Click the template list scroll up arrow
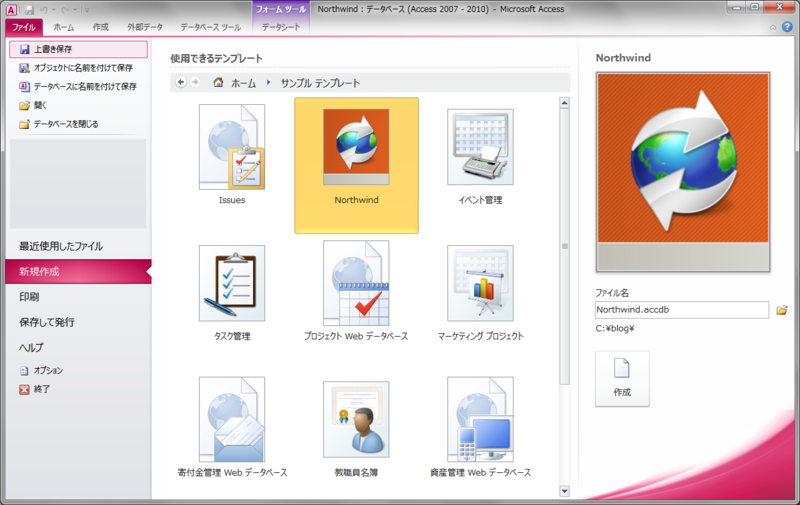800x505 pixels. click(x=564, y=103)
